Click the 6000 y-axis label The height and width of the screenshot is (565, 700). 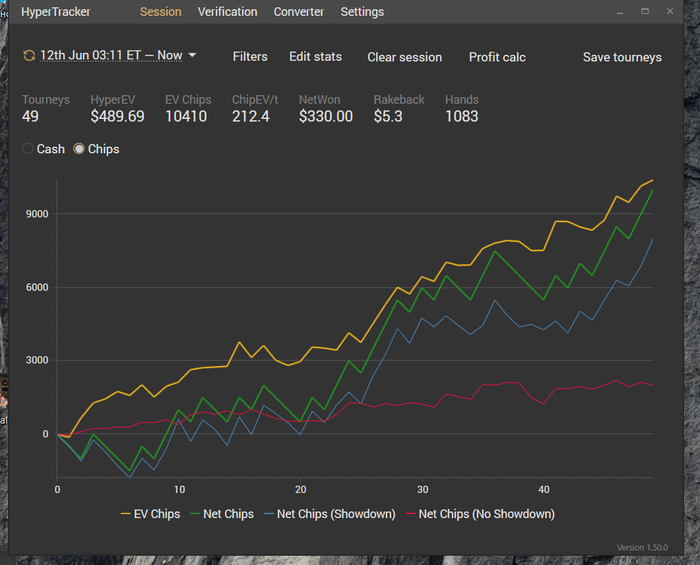[37, 287]
